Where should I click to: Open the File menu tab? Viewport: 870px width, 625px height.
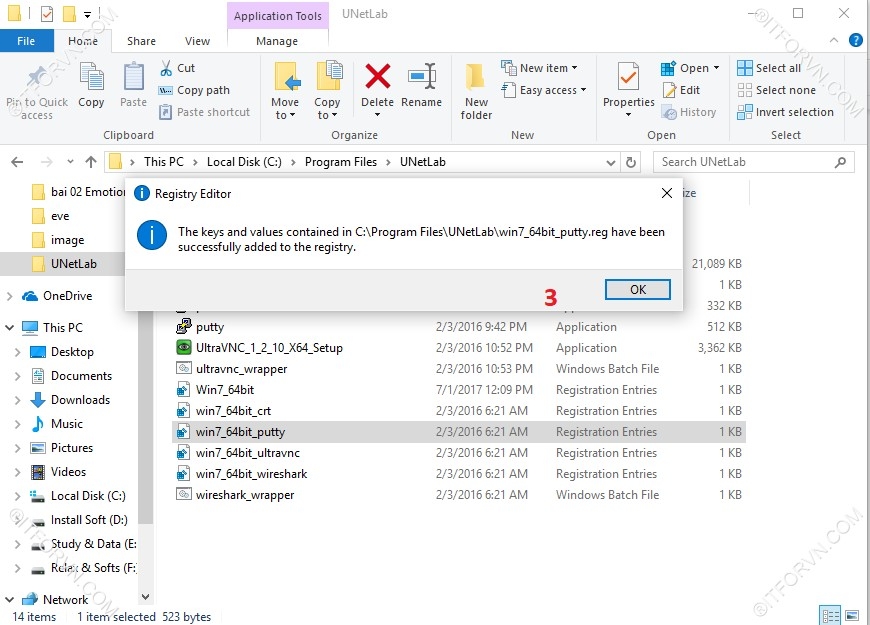[26, 41]
